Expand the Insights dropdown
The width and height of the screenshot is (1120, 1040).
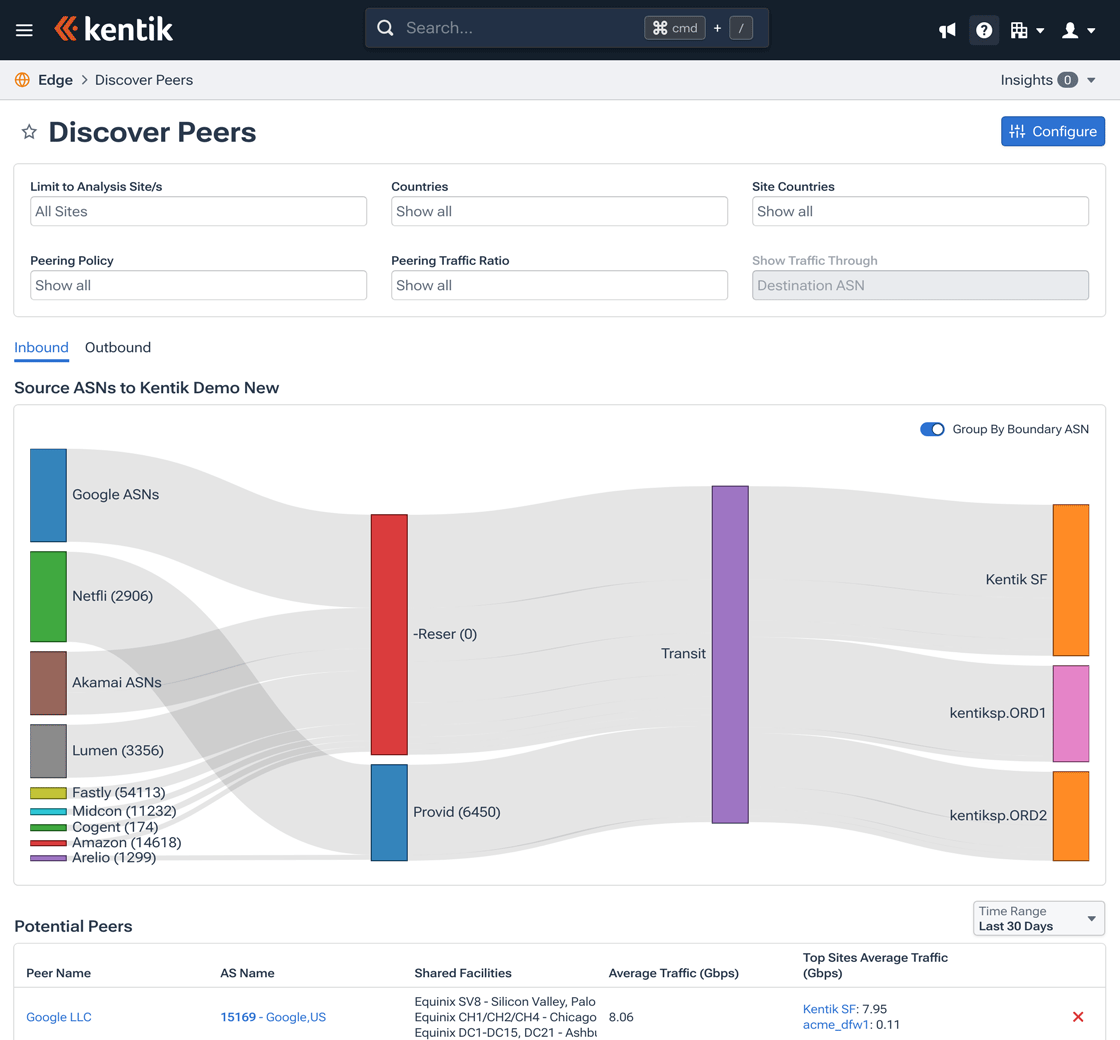pyautogui.click(x=1046, y=79)
